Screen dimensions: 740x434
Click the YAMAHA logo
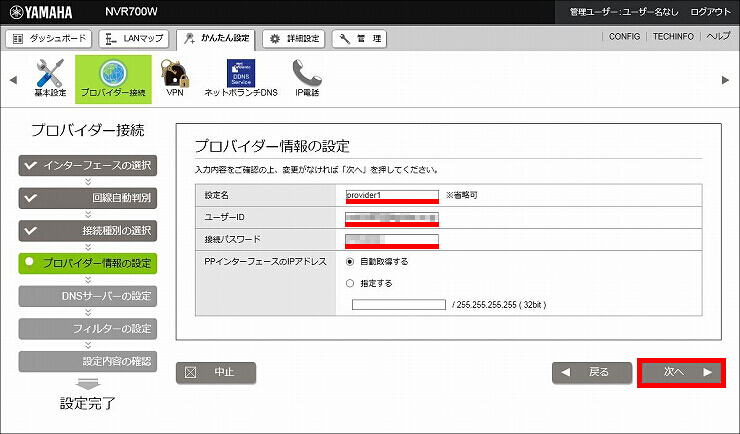click(x=41, y=12)
